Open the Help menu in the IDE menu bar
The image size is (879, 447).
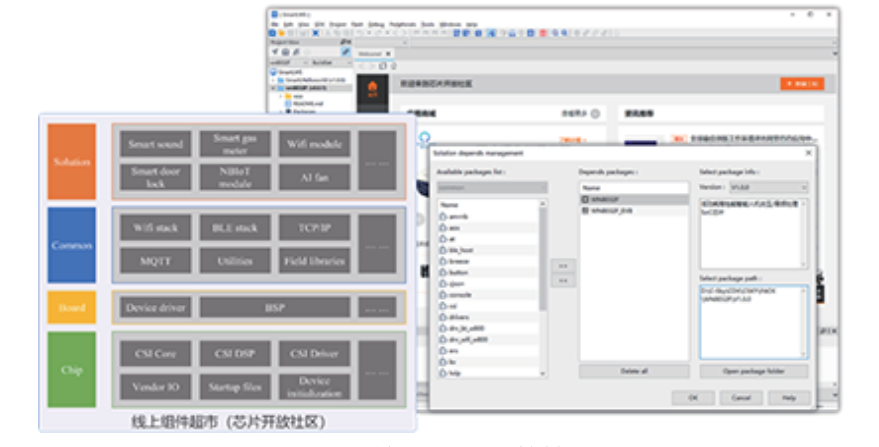(472, 25)
